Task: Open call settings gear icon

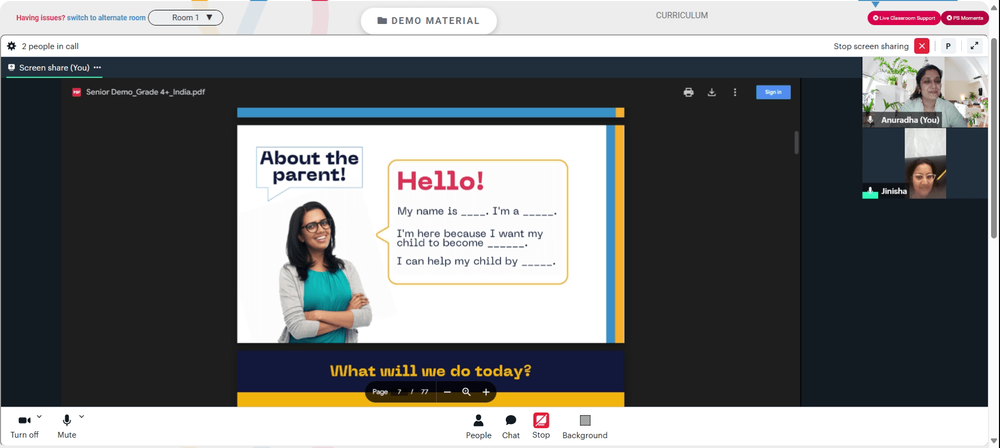Action: coord(11,46)
